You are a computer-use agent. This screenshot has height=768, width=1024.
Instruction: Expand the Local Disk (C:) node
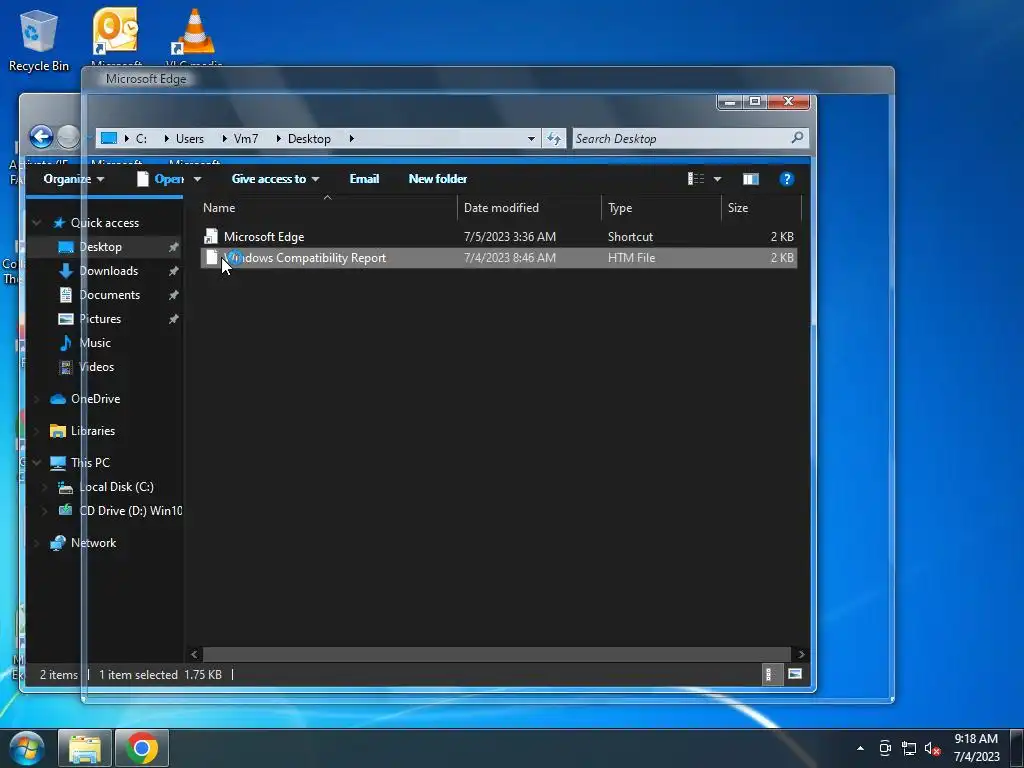(44, 487)
